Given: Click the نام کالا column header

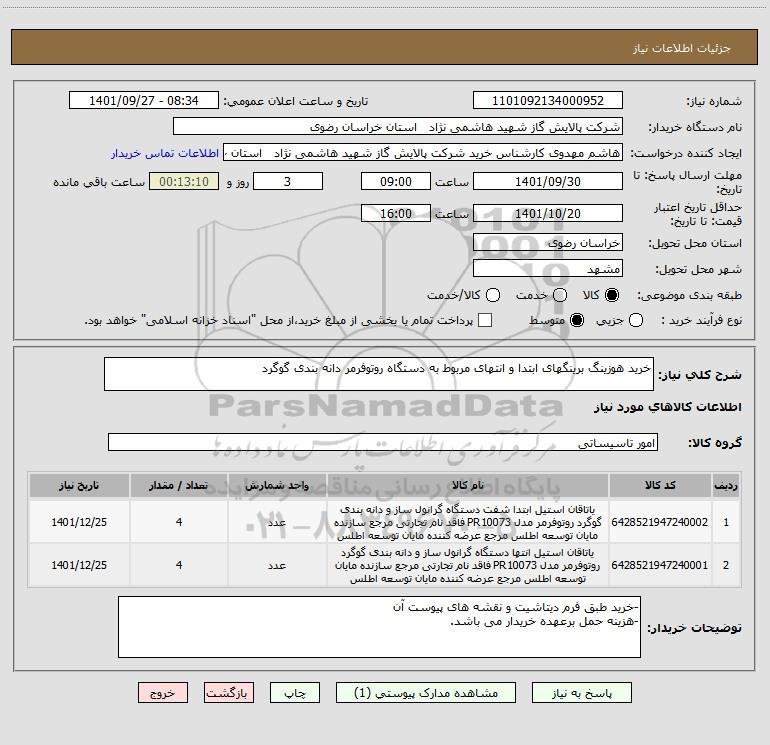Looking at the screenshot, I should pyautogui.click(x=468, y=485).
